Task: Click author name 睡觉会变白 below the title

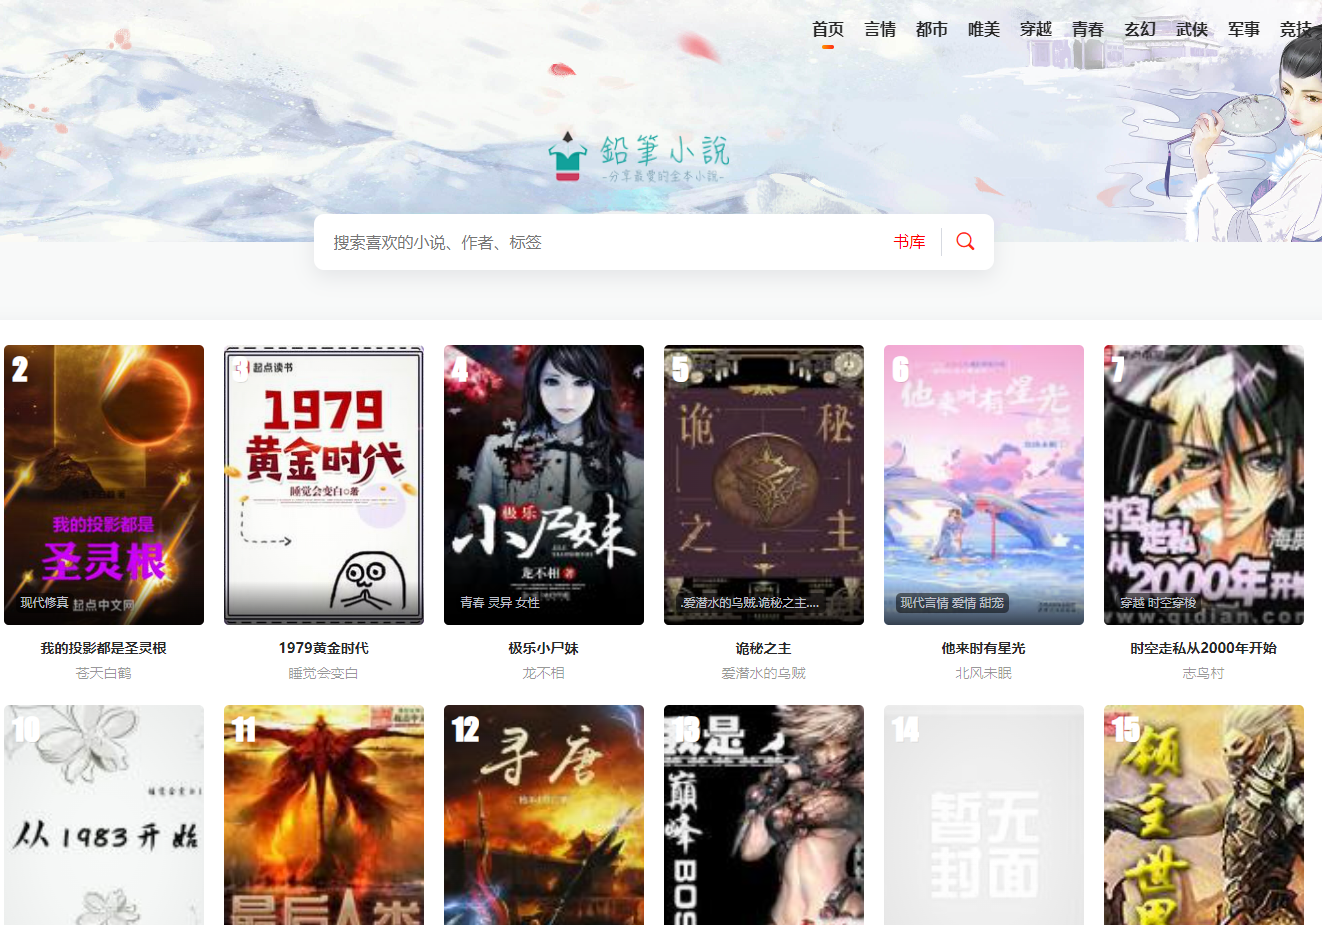Action: [324, 673]
